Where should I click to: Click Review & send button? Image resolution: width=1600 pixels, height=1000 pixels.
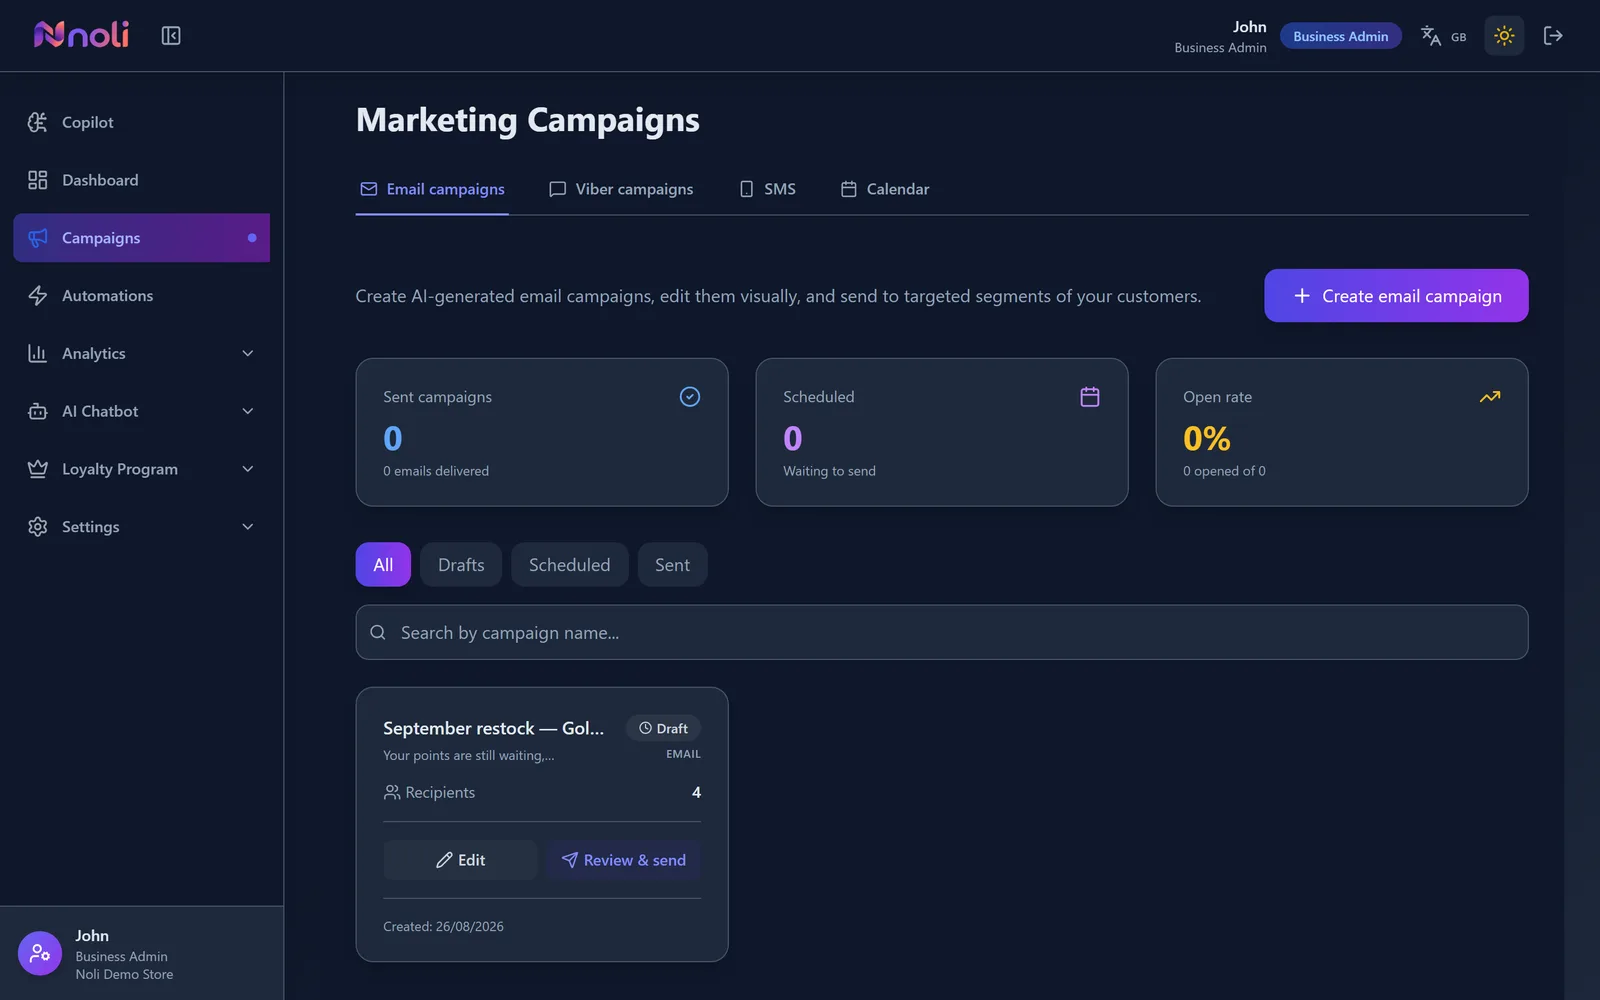[624, 860]
